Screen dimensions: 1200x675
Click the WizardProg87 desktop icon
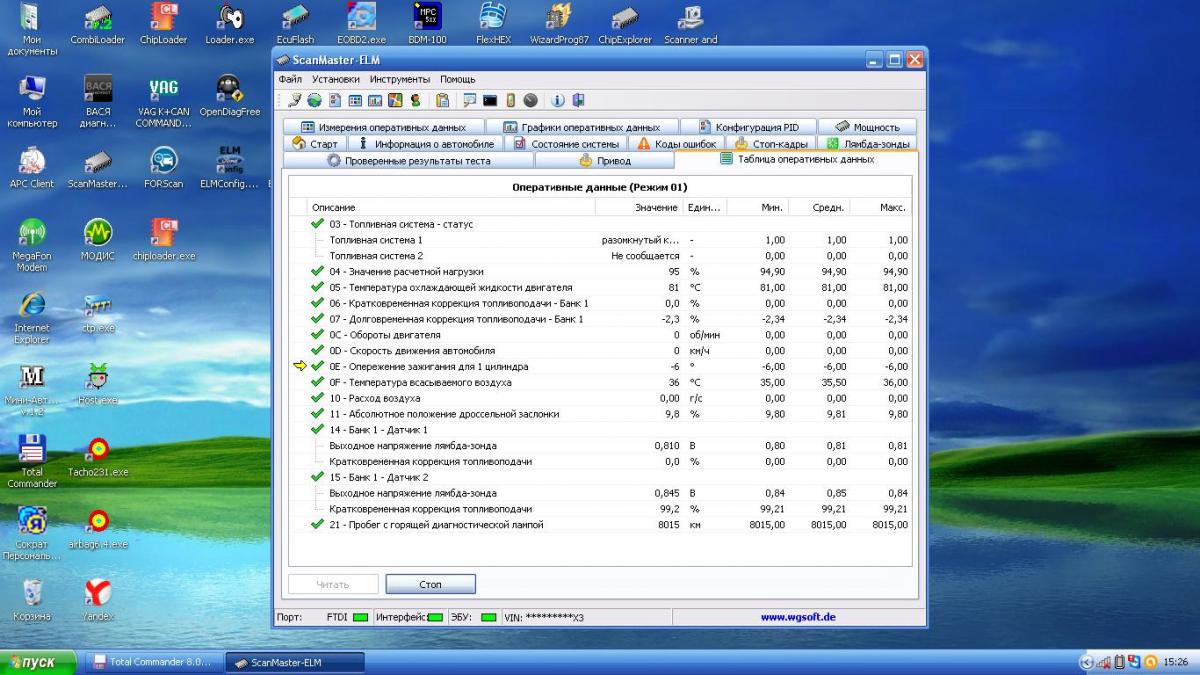click(x=558, y=25)
